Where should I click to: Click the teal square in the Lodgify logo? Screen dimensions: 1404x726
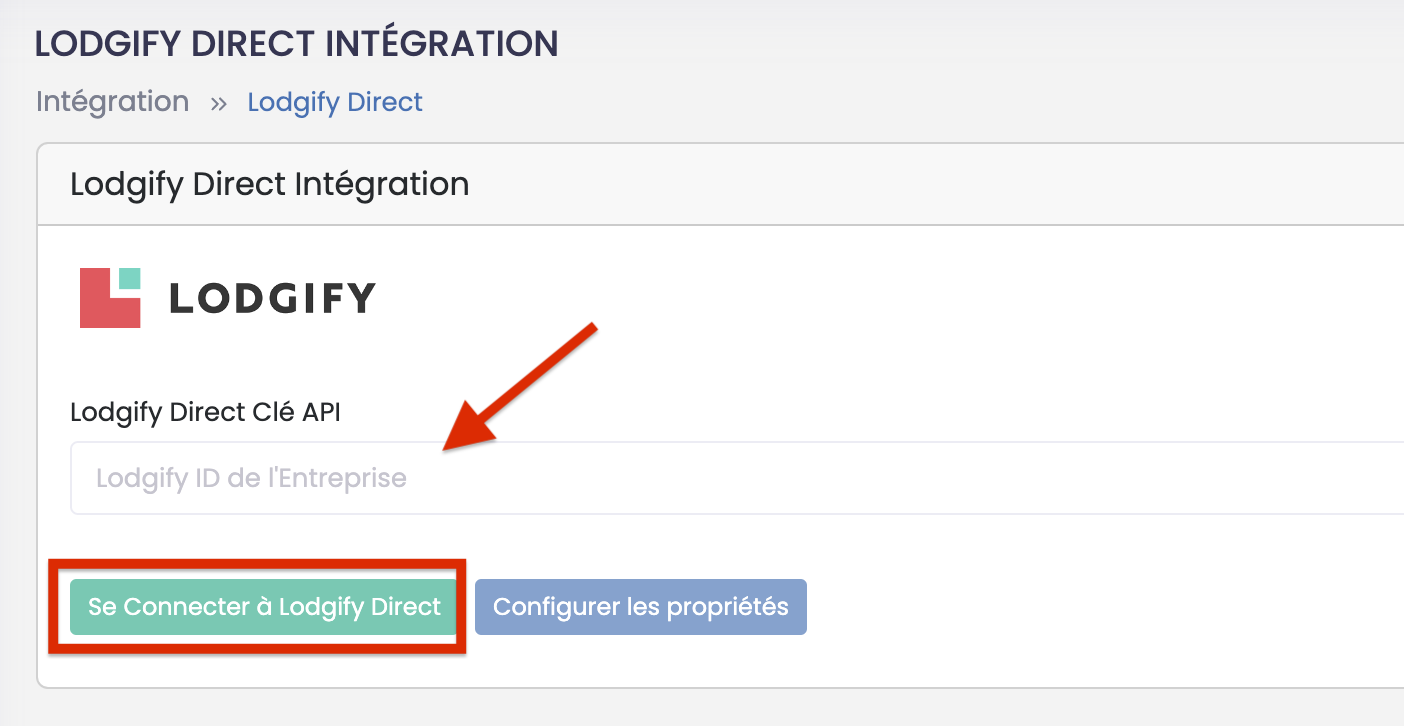(129, 279)
